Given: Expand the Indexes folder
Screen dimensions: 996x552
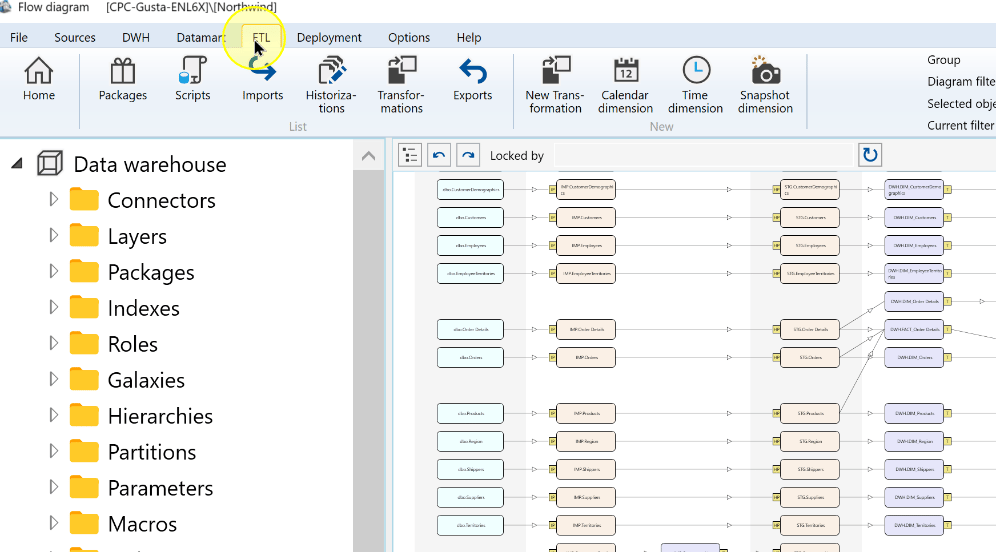Looking at the screenshot, I should (x=54, y=307).
